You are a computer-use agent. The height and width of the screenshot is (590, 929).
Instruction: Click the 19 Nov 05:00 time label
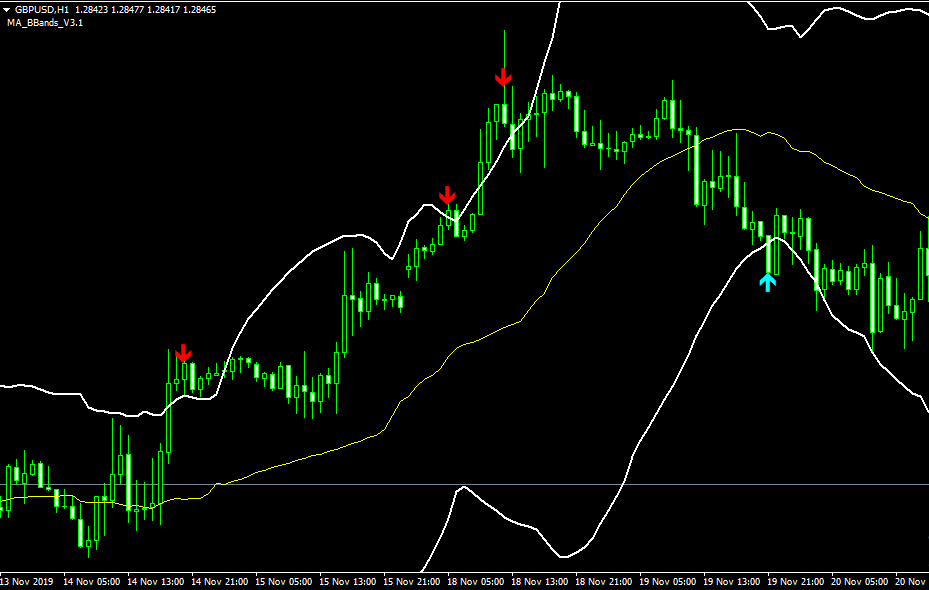click(667, 581)
